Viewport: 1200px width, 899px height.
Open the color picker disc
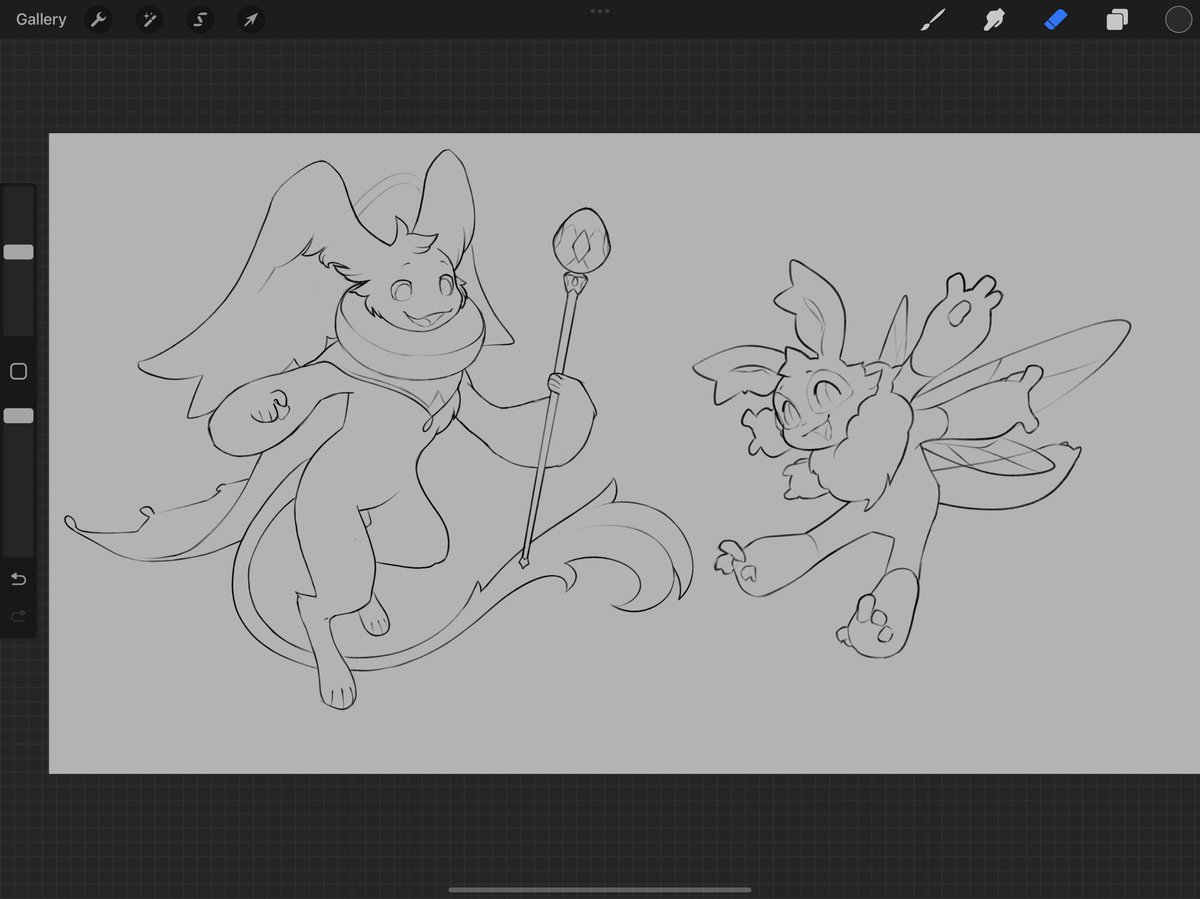coord(1178,19)
